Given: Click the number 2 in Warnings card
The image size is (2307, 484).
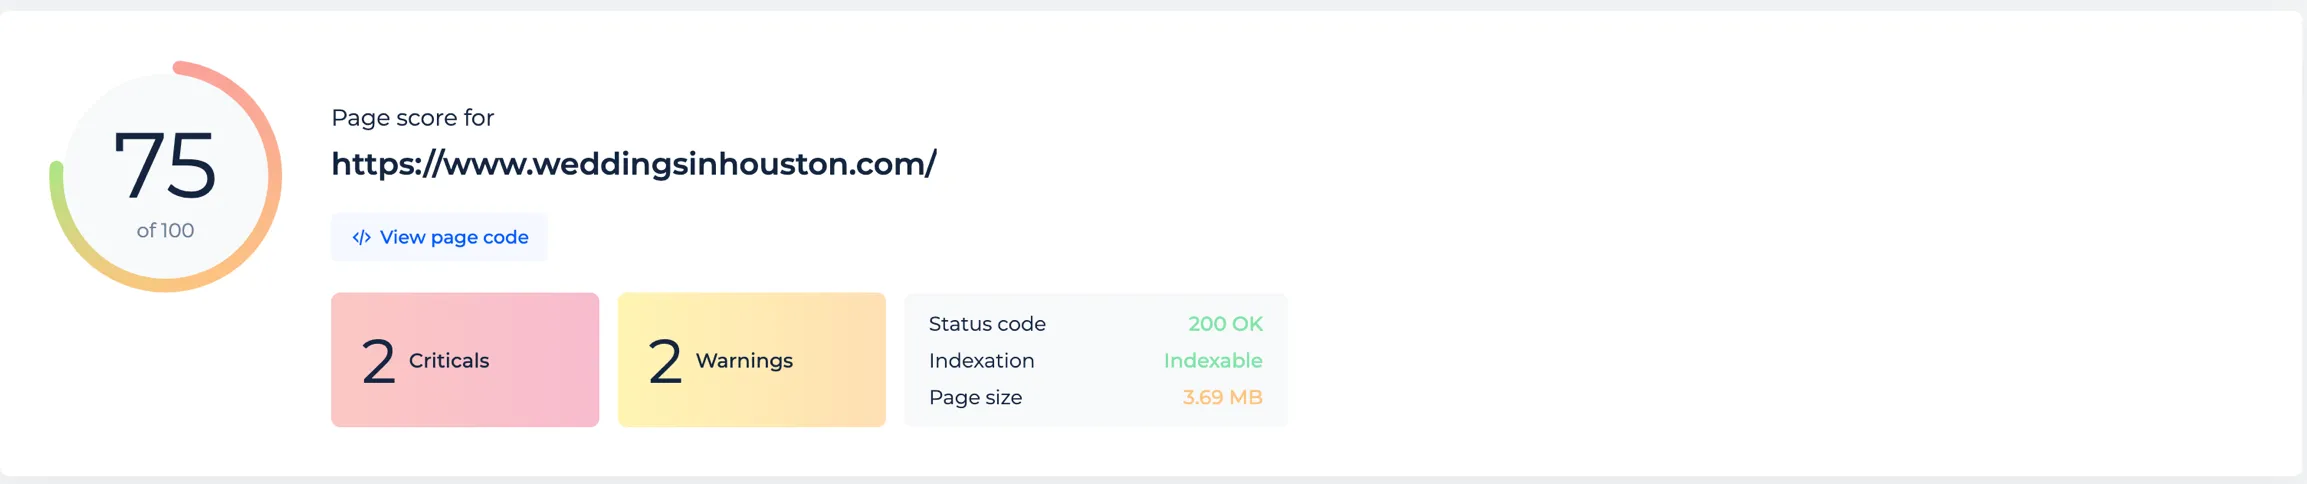Looking at the screenshot, I should [665, 362].
